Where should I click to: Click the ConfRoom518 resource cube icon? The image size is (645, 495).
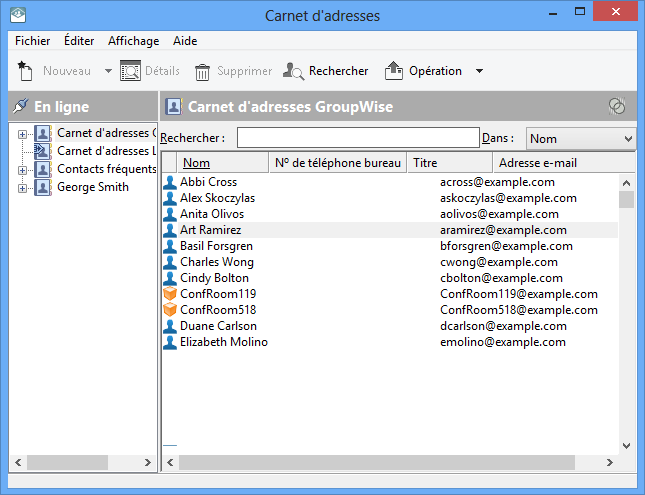point(170,310)
